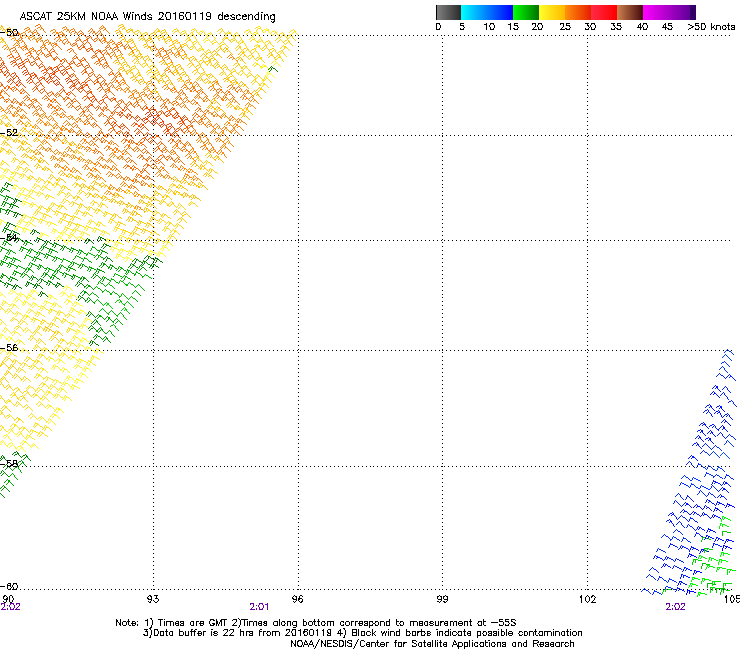Viewport: 740px width, 650px height.
Task: Select the magenta 40-45 knots legend segment
Action: click(x=656, y=12)
